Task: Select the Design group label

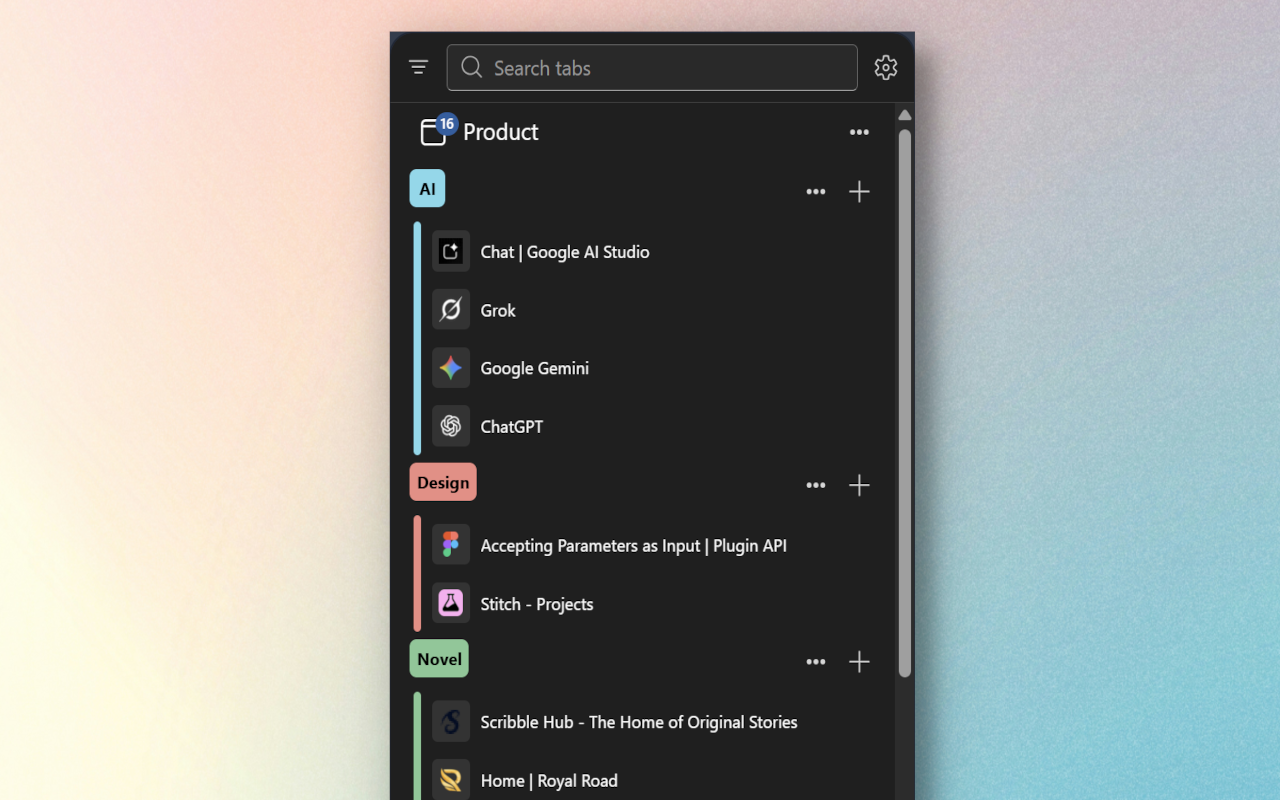Action: click(443, 482)
